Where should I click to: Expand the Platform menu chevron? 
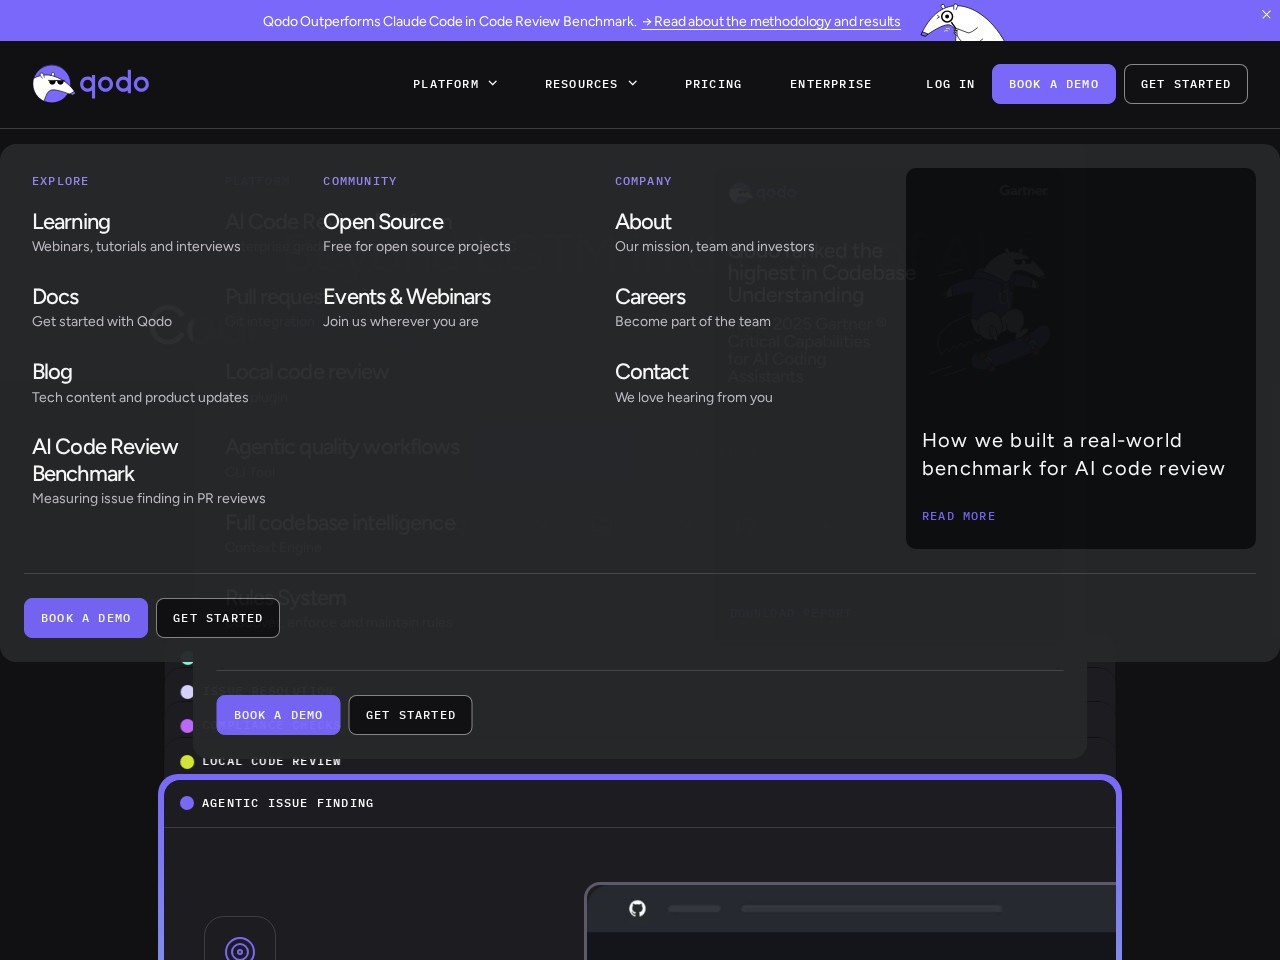tap(493, 84)
